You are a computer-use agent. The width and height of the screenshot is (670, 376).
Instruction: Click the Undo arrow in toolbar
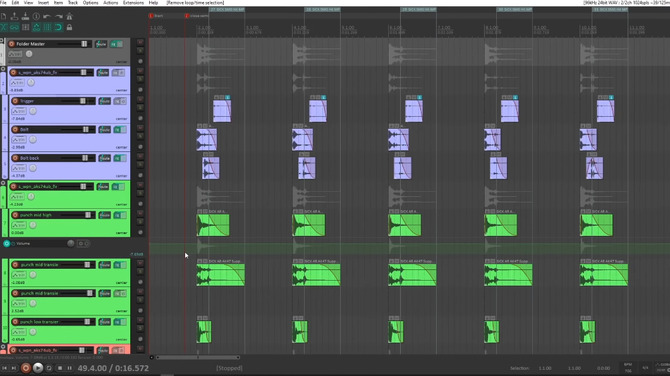click(x=47, y=17)
